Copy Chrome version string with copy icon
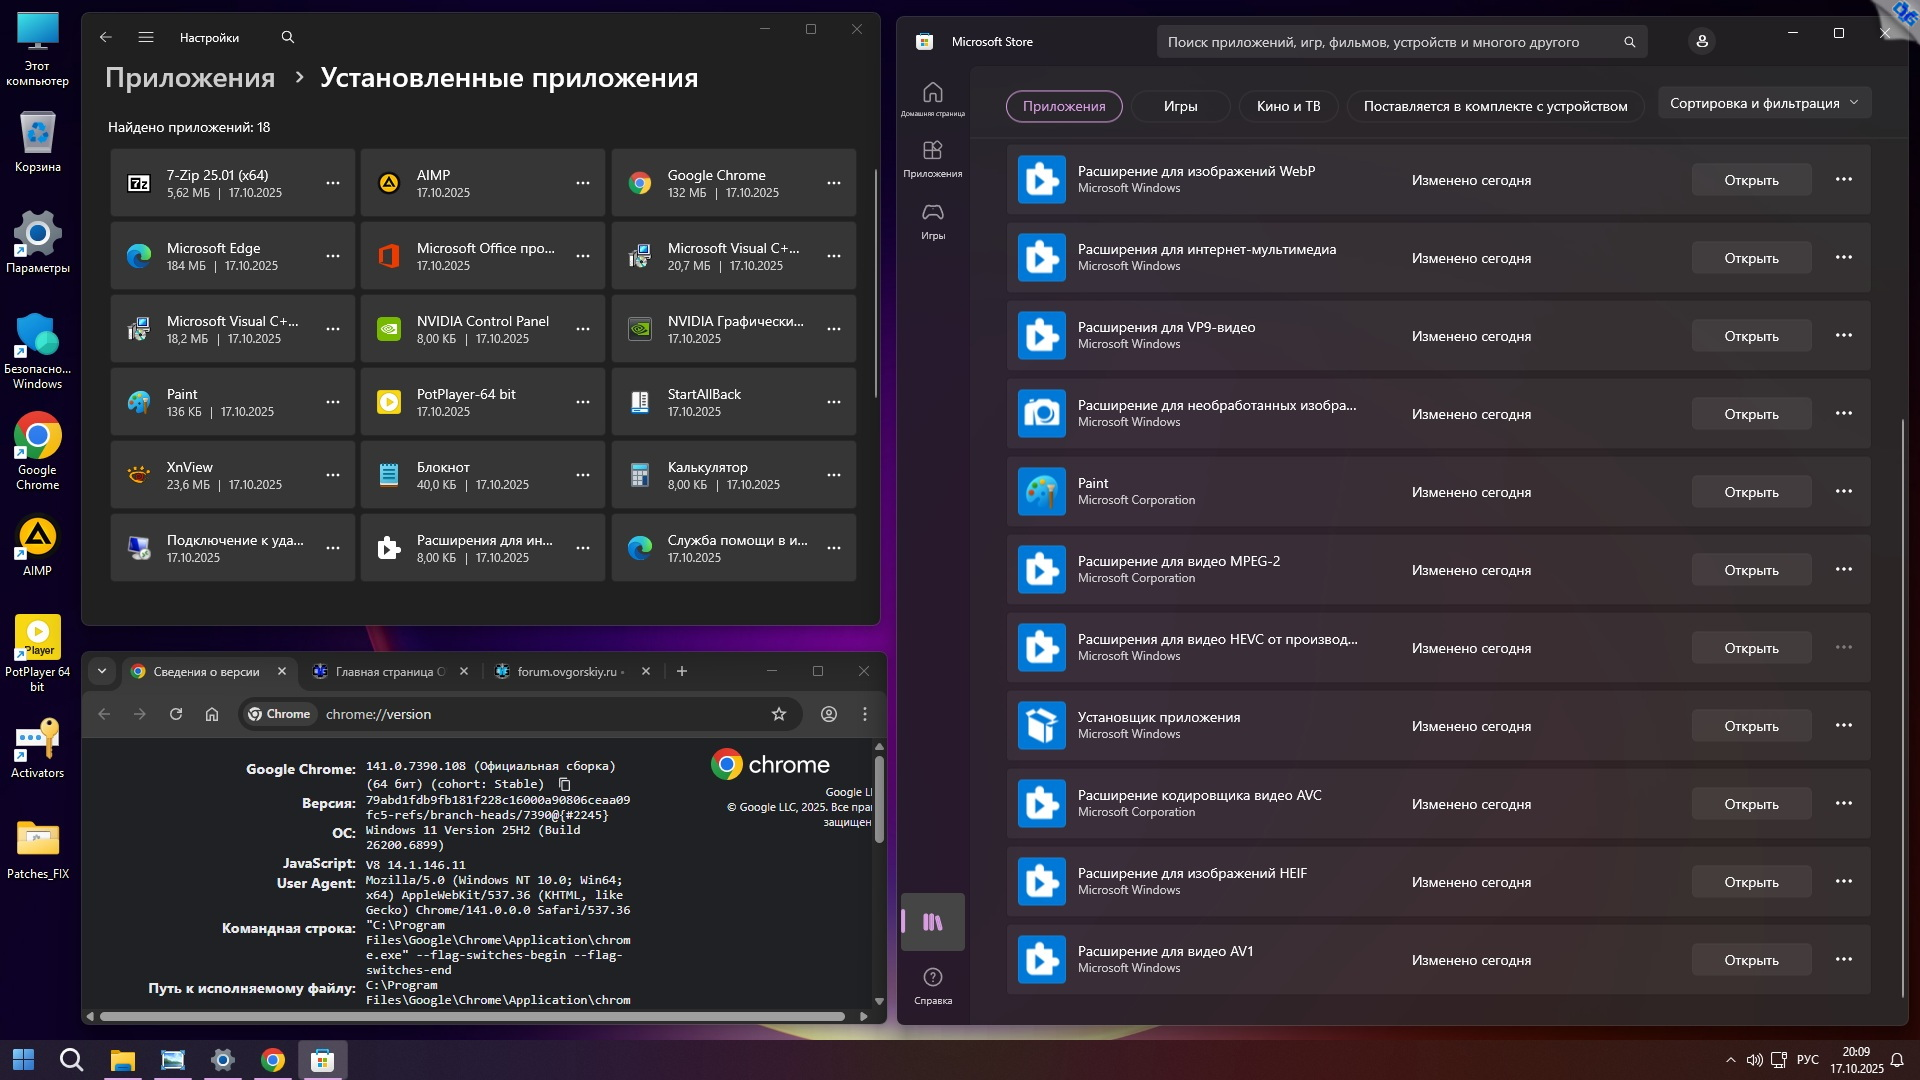This screenshot has width=1920, height=1080. coord(564,784)
